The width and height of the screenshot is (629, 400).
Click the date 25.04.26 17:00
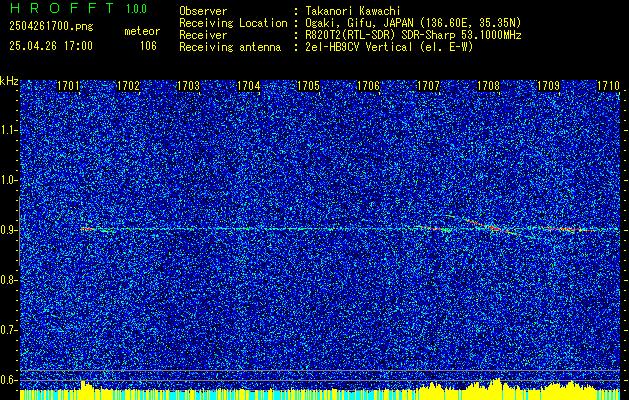[x=51, y=46]
